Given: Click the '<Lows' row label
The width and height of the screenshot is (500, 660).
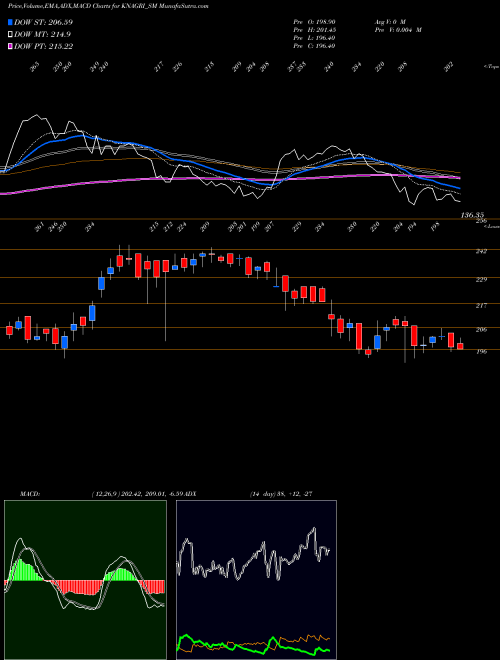Looking at the screenshot, I should point(492,226).
